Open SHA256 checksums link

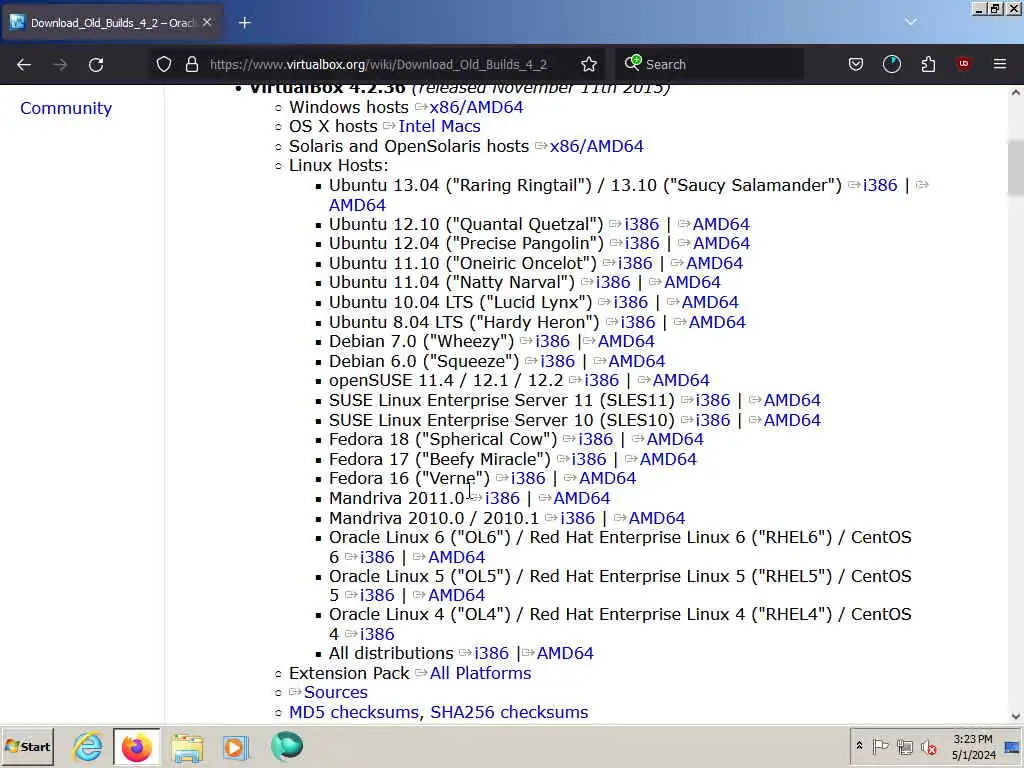(509, 712)
